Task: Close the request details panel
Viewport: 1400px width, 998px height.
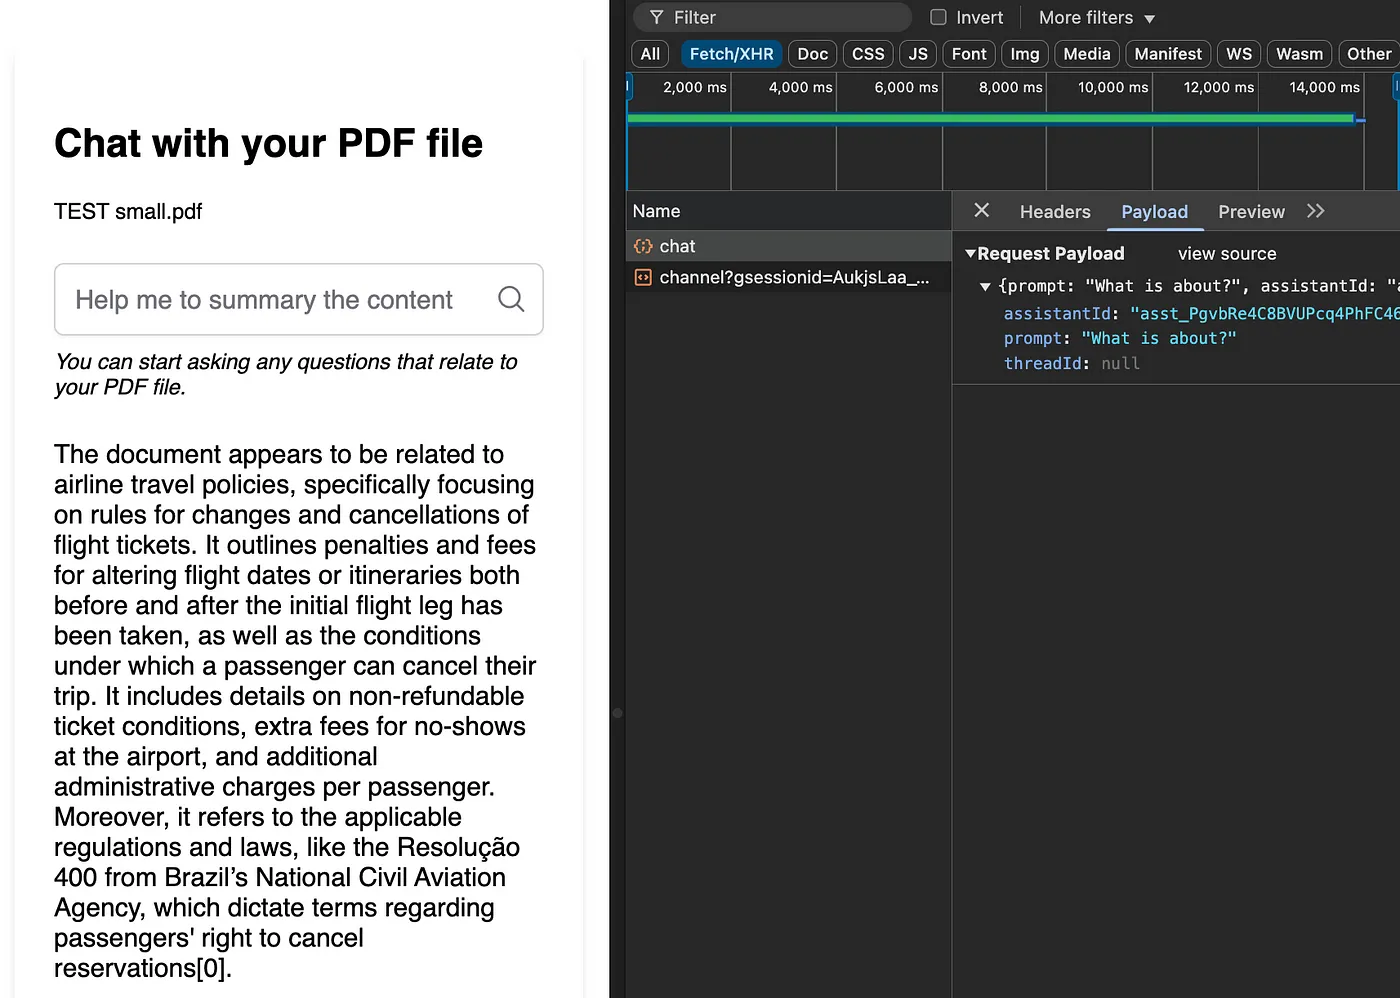Action: (x=981, y=210)
